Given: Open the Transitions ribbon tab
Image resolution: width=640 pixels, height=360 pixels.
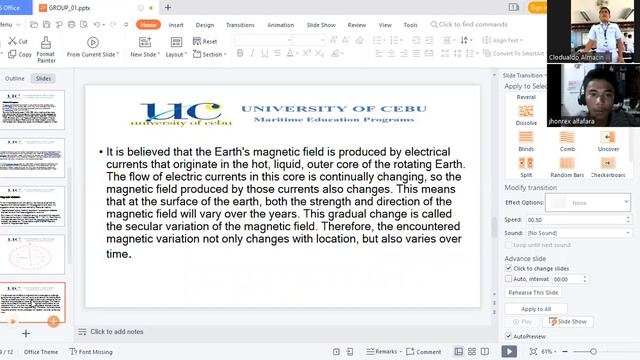Looking at the screenshot, I should [240, 25].
